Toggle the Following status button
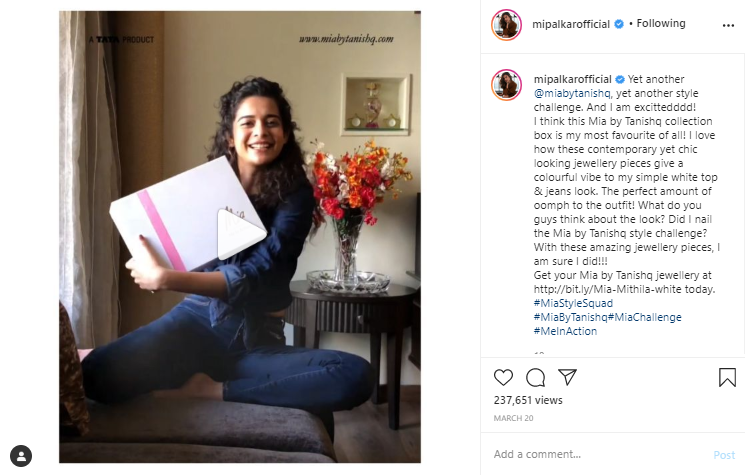 point(660,23)
